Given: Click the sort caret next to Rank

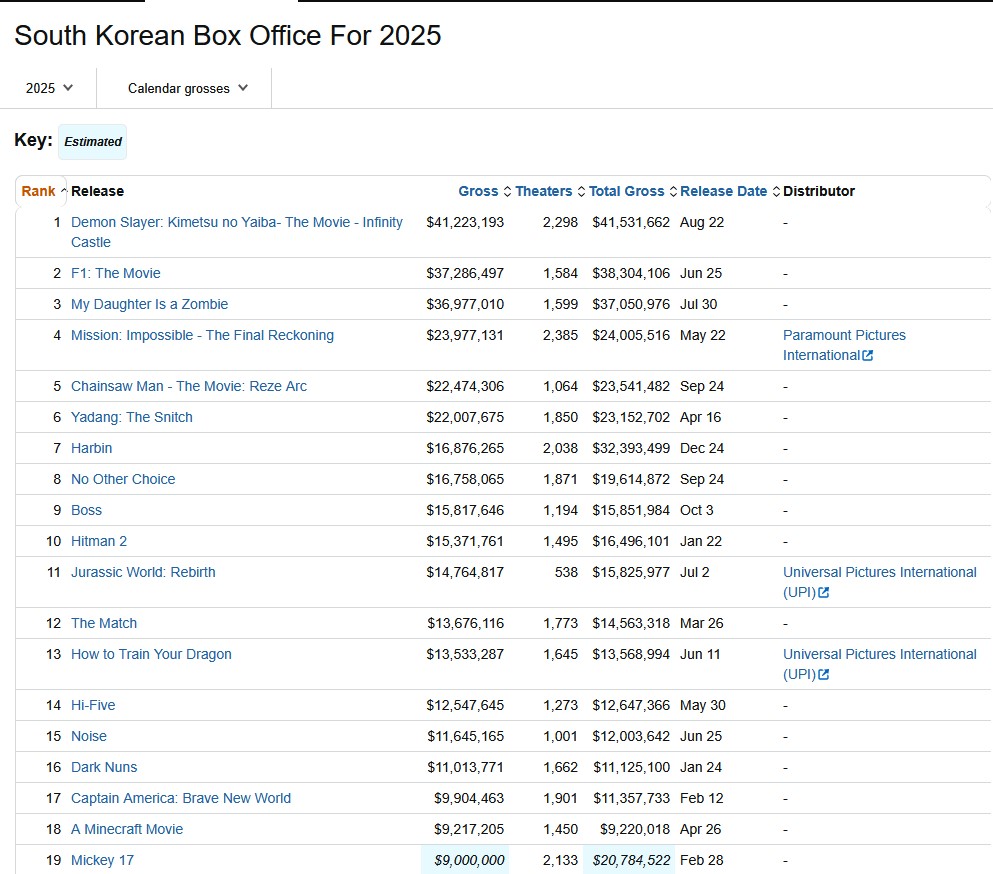Looking at the screenshot, I should (63, 191).
